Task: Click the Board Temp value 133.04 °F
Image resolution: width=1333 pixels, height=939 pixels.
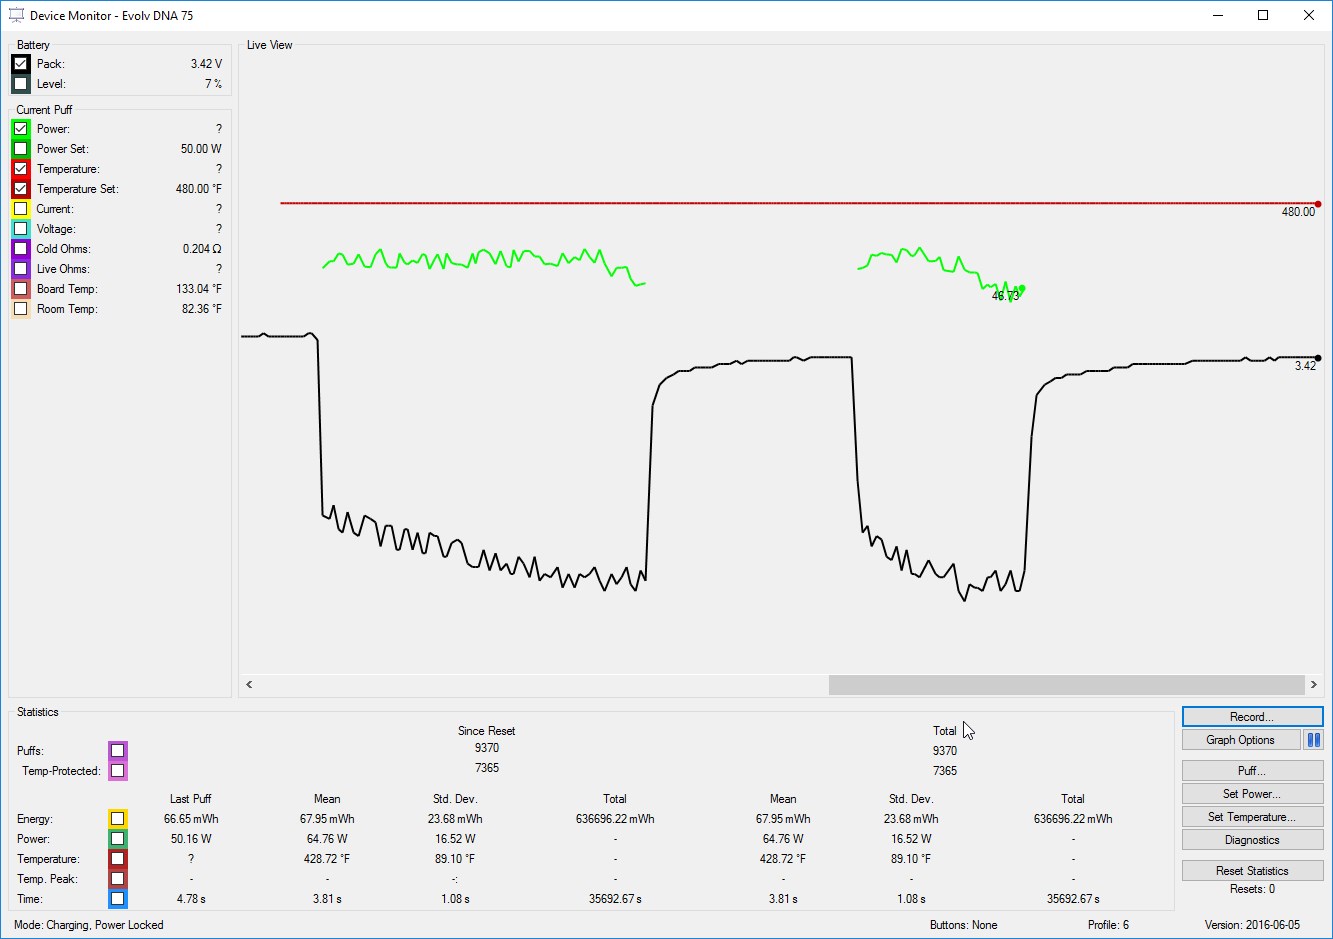Action: pos(199,289)
